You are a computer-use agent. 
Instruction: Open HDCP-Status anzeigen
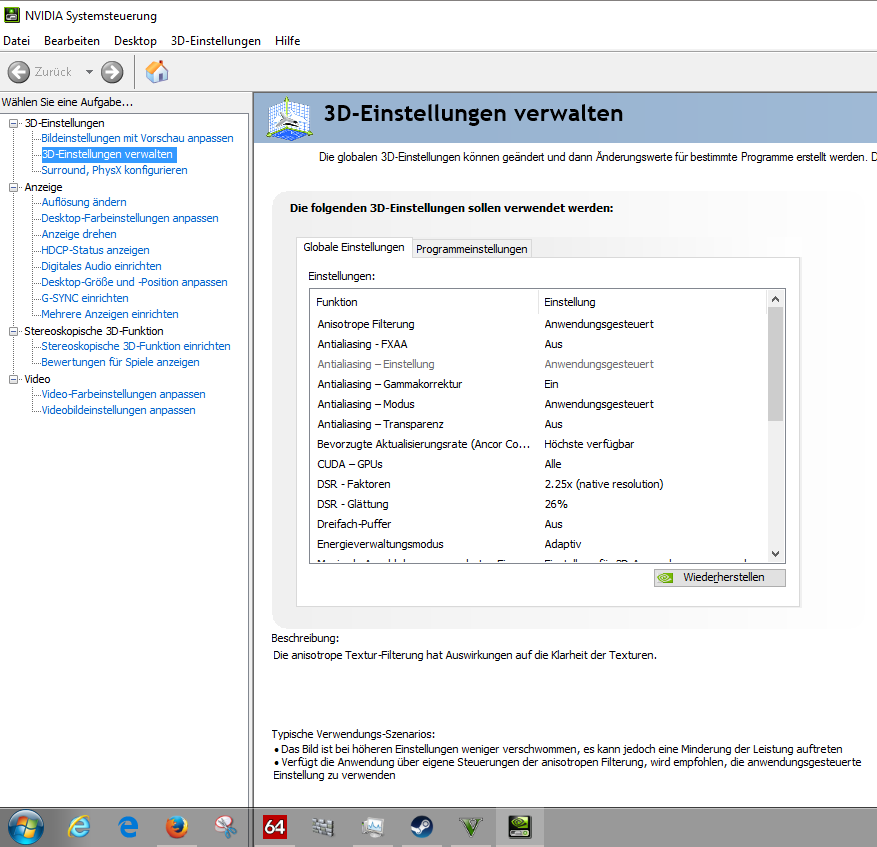tap(95, 250)
